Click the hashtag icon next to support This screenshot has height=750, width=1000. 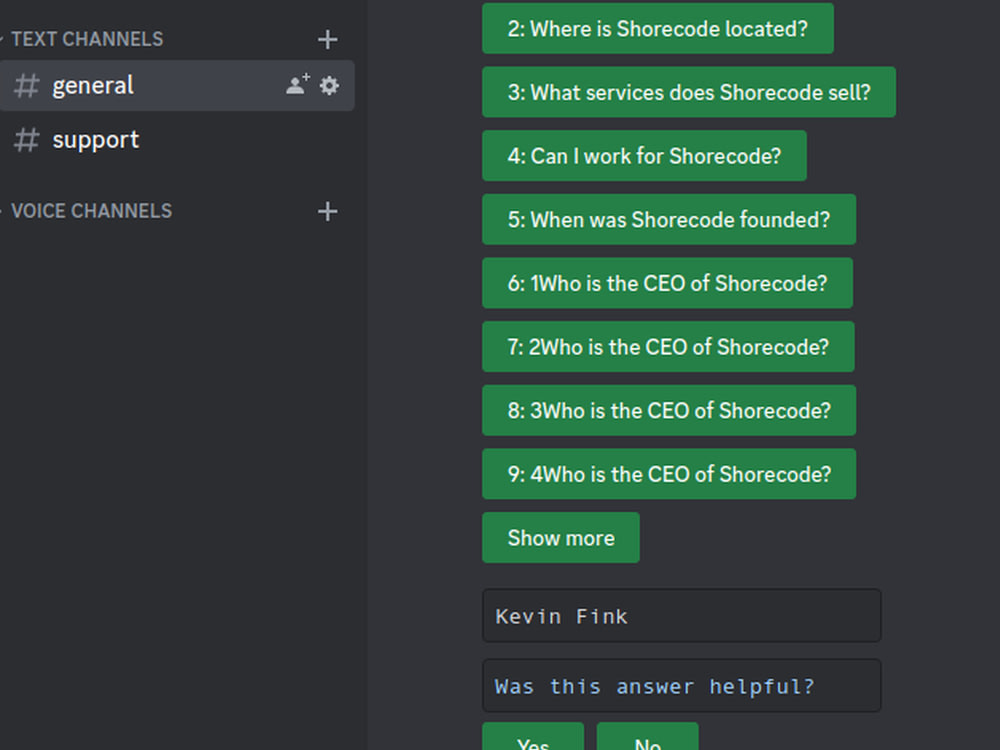point(26,140)
